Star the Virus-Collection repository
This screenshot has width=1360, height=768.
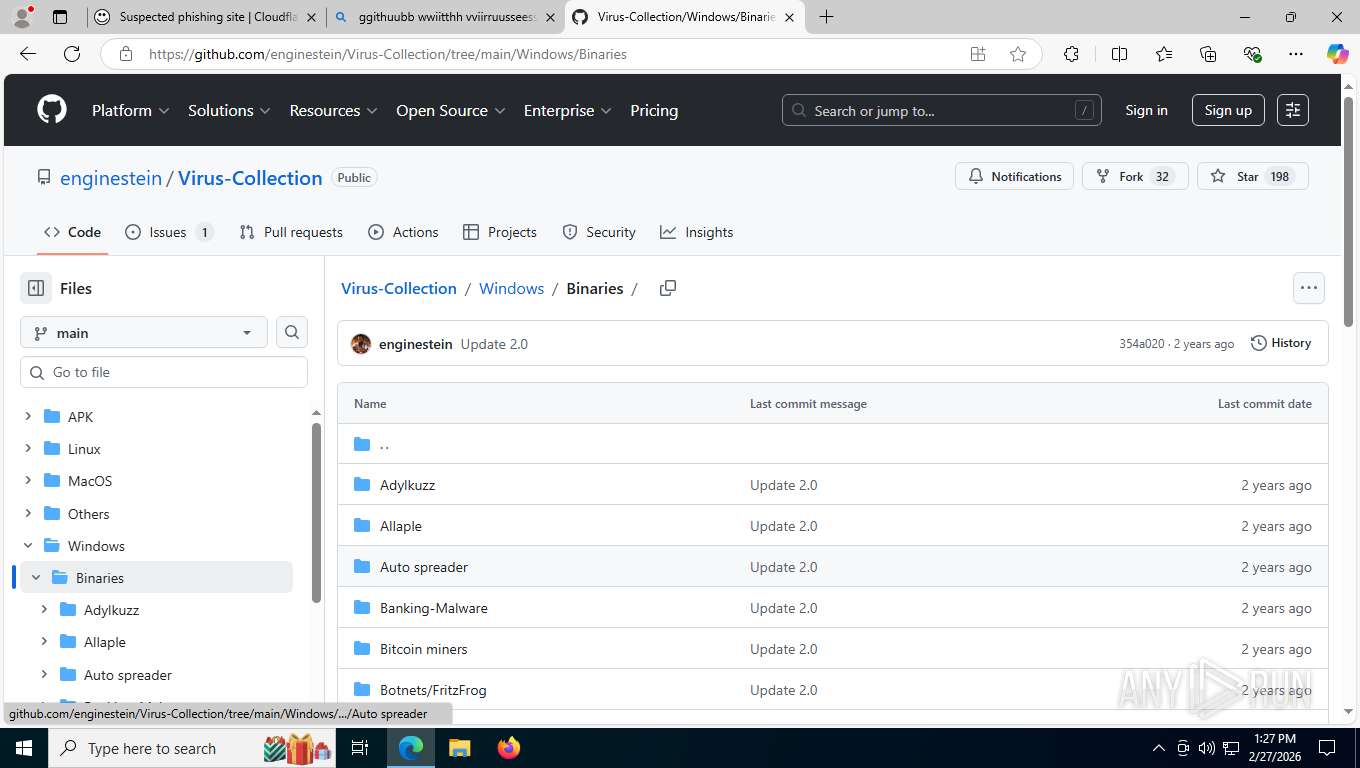1252,176
